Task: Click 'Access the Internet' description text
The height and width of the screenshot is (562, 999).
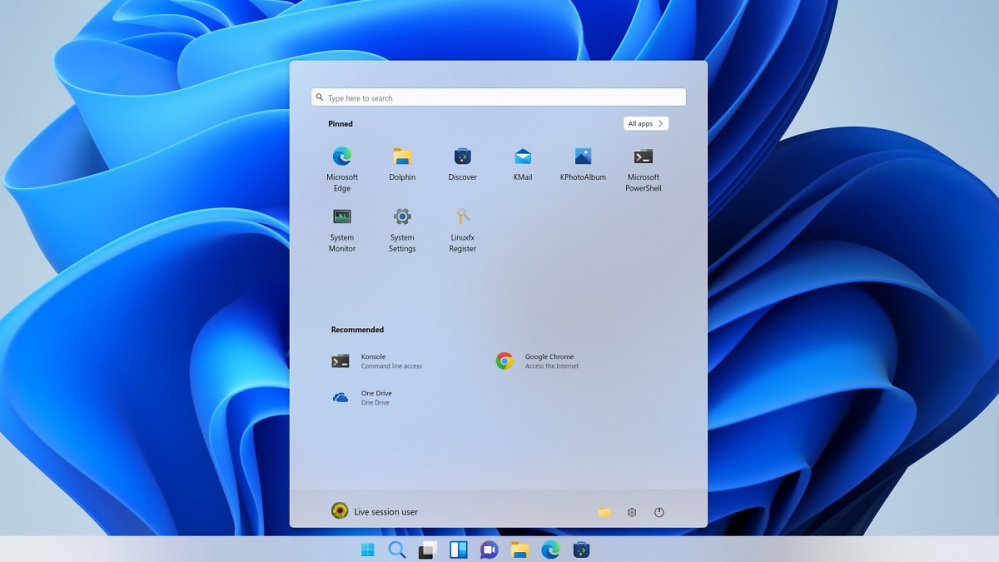Action: click(552, 366)
